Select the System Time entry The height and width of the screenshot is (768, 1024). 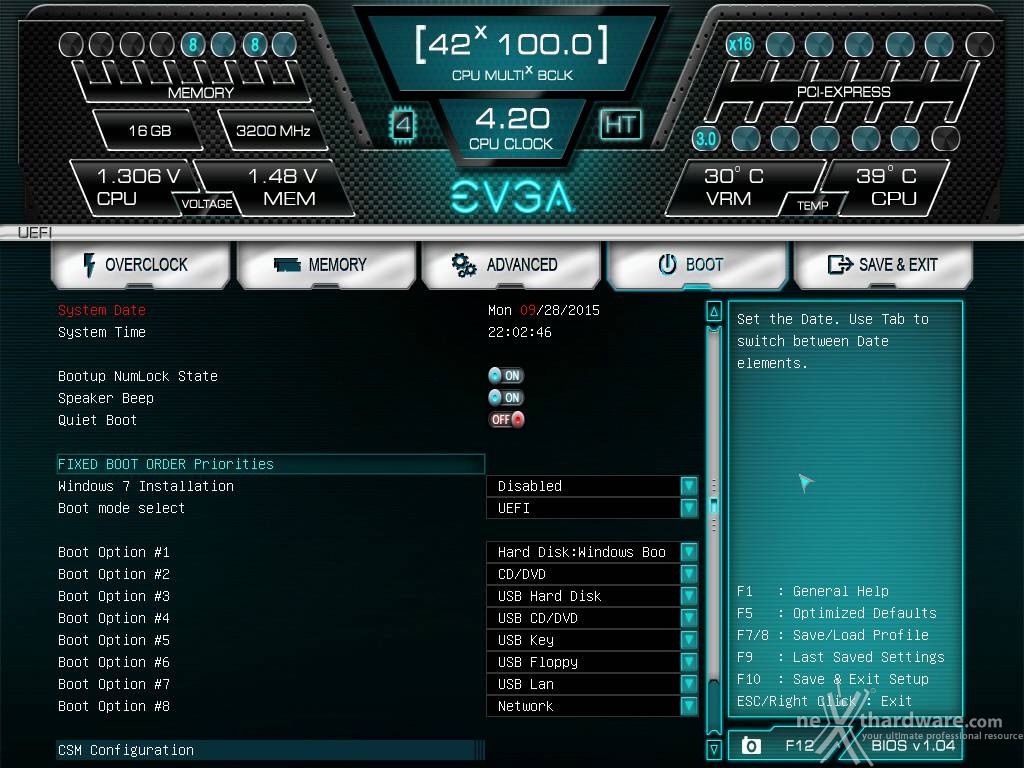click(x=102, y=332)
